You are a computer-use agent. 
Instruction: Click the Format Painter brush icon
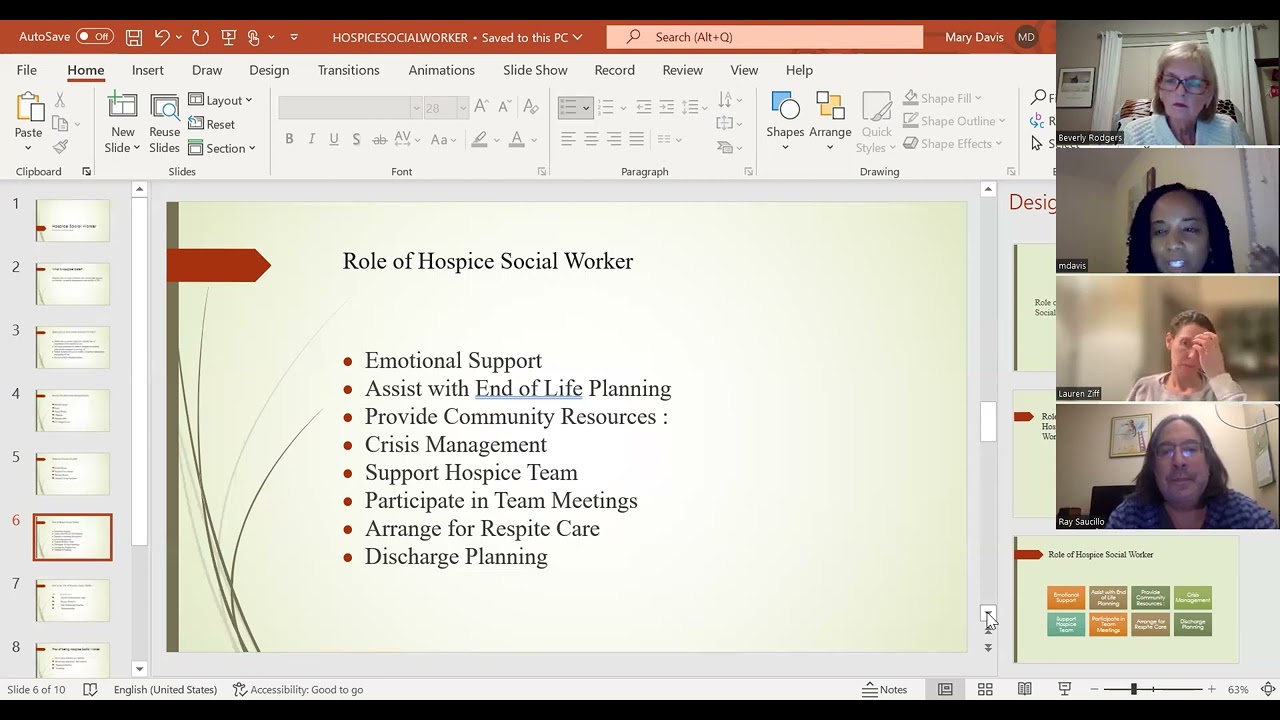point(60,147)
